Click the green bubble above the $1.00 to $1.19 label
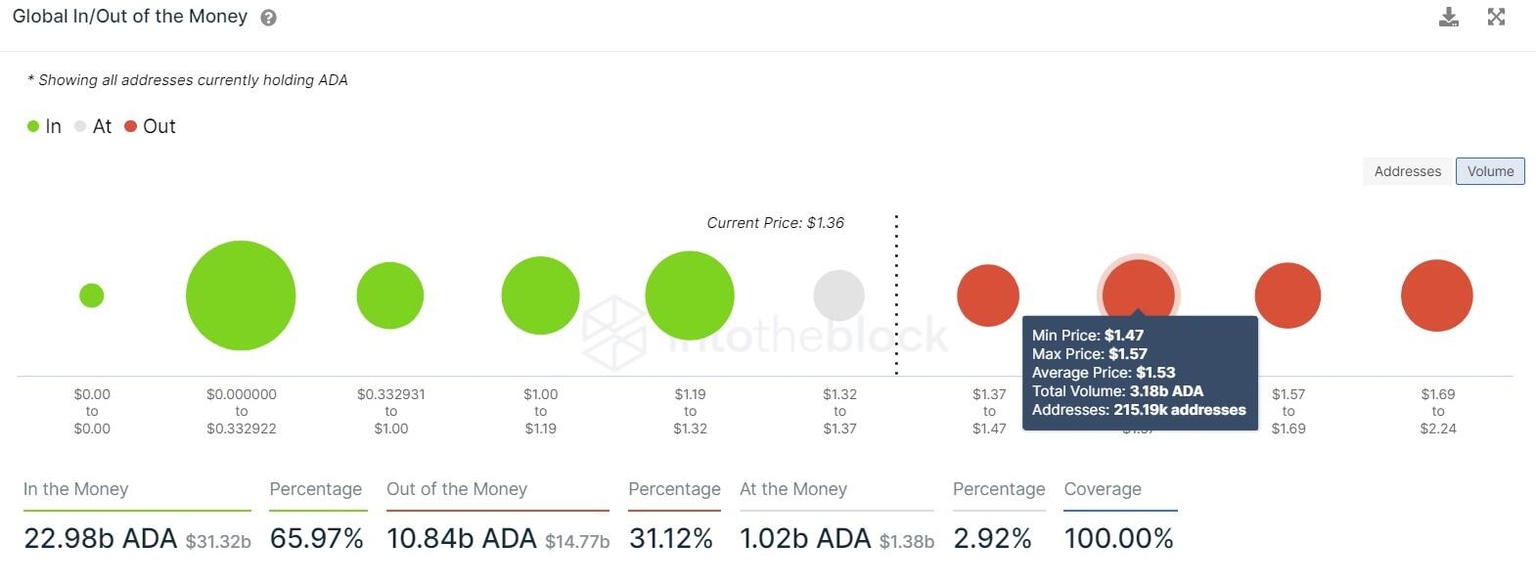This screenshot has height=587, width=1536. point(540,294)
